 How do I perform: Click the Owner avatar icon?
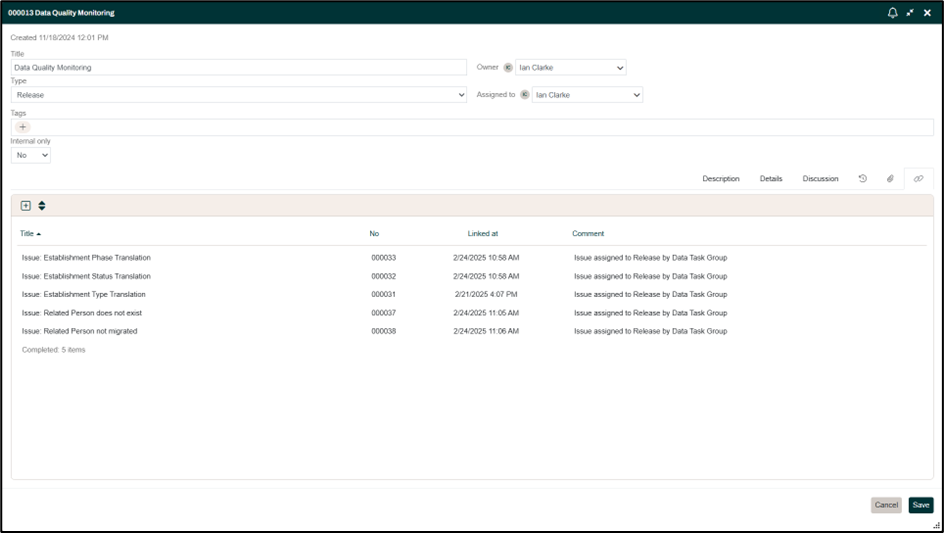(x=508, y=67)
